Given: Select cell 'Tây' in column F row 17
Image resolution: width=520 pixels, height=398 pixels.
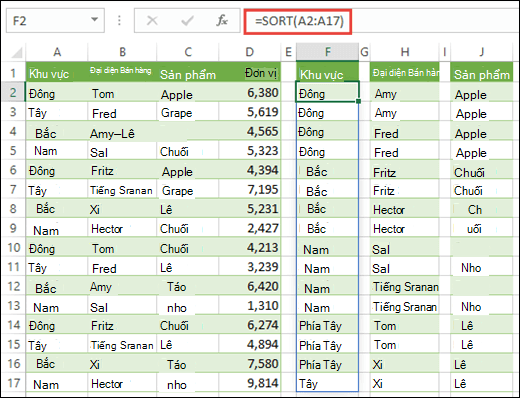Looking at the screenshot, I should 328,383.
